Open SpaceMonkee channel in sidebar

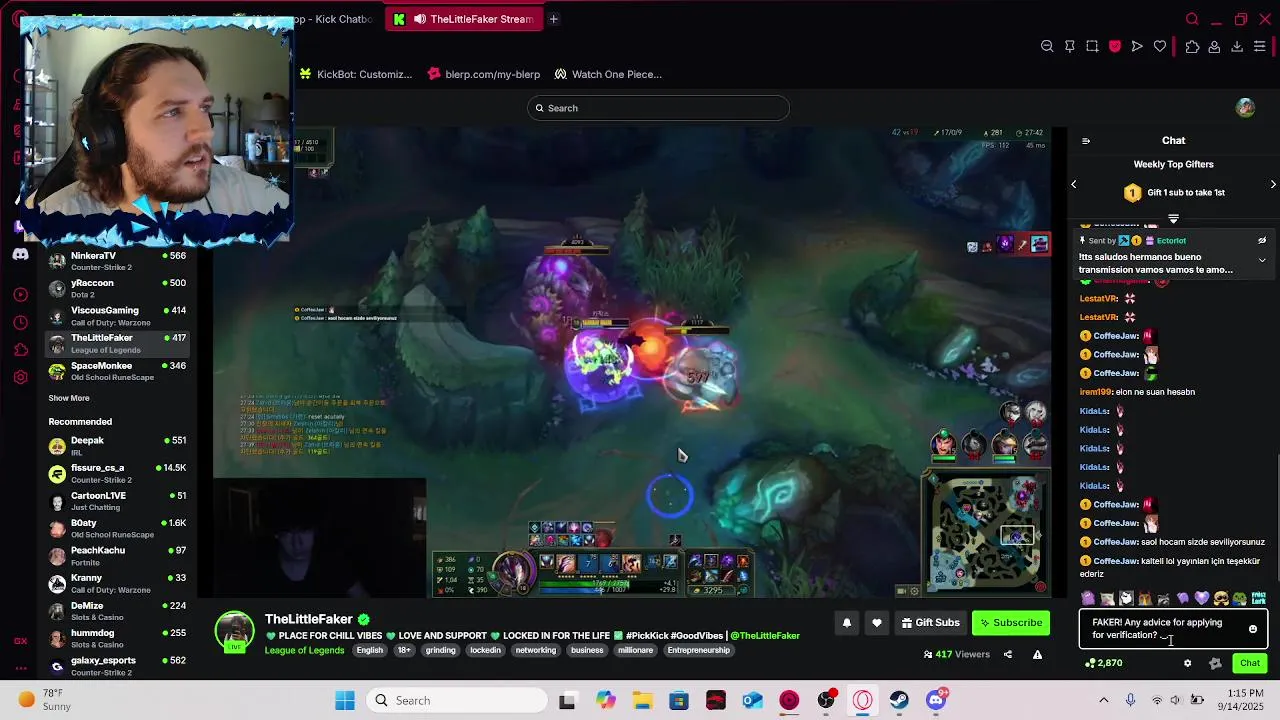pos(117,371)
